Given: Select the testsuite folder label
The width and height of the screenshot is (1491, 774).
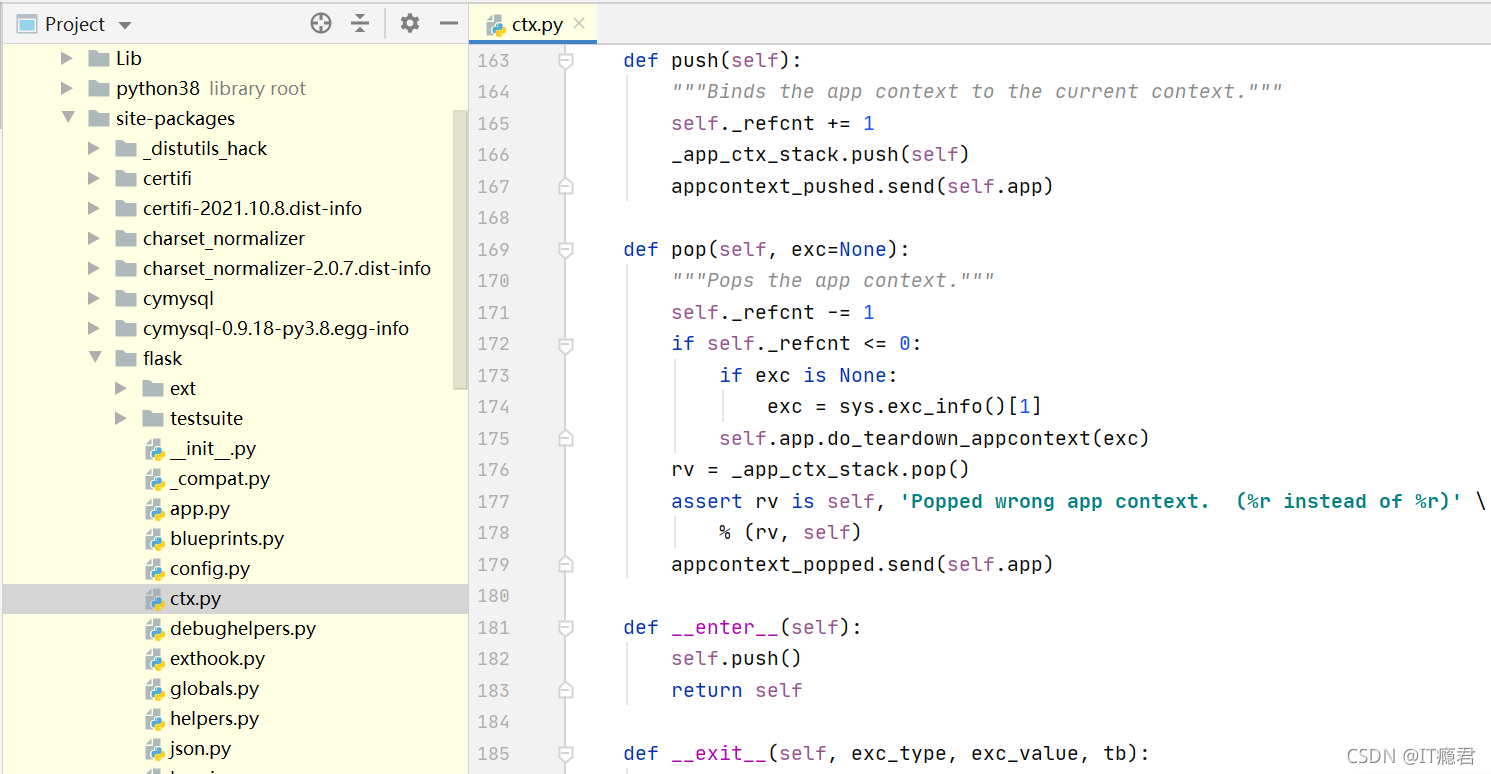Looking at the screenshot, I should pyautogui.click(x=206, y=419).
